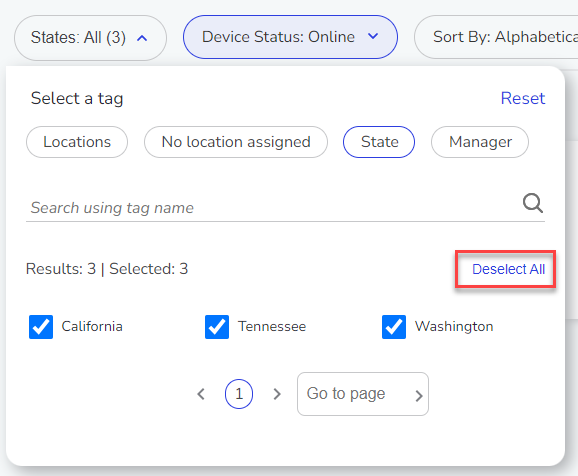This screenshot has width=578, height=476.
Task: Click the Reset link
Action: coord(523,98)
